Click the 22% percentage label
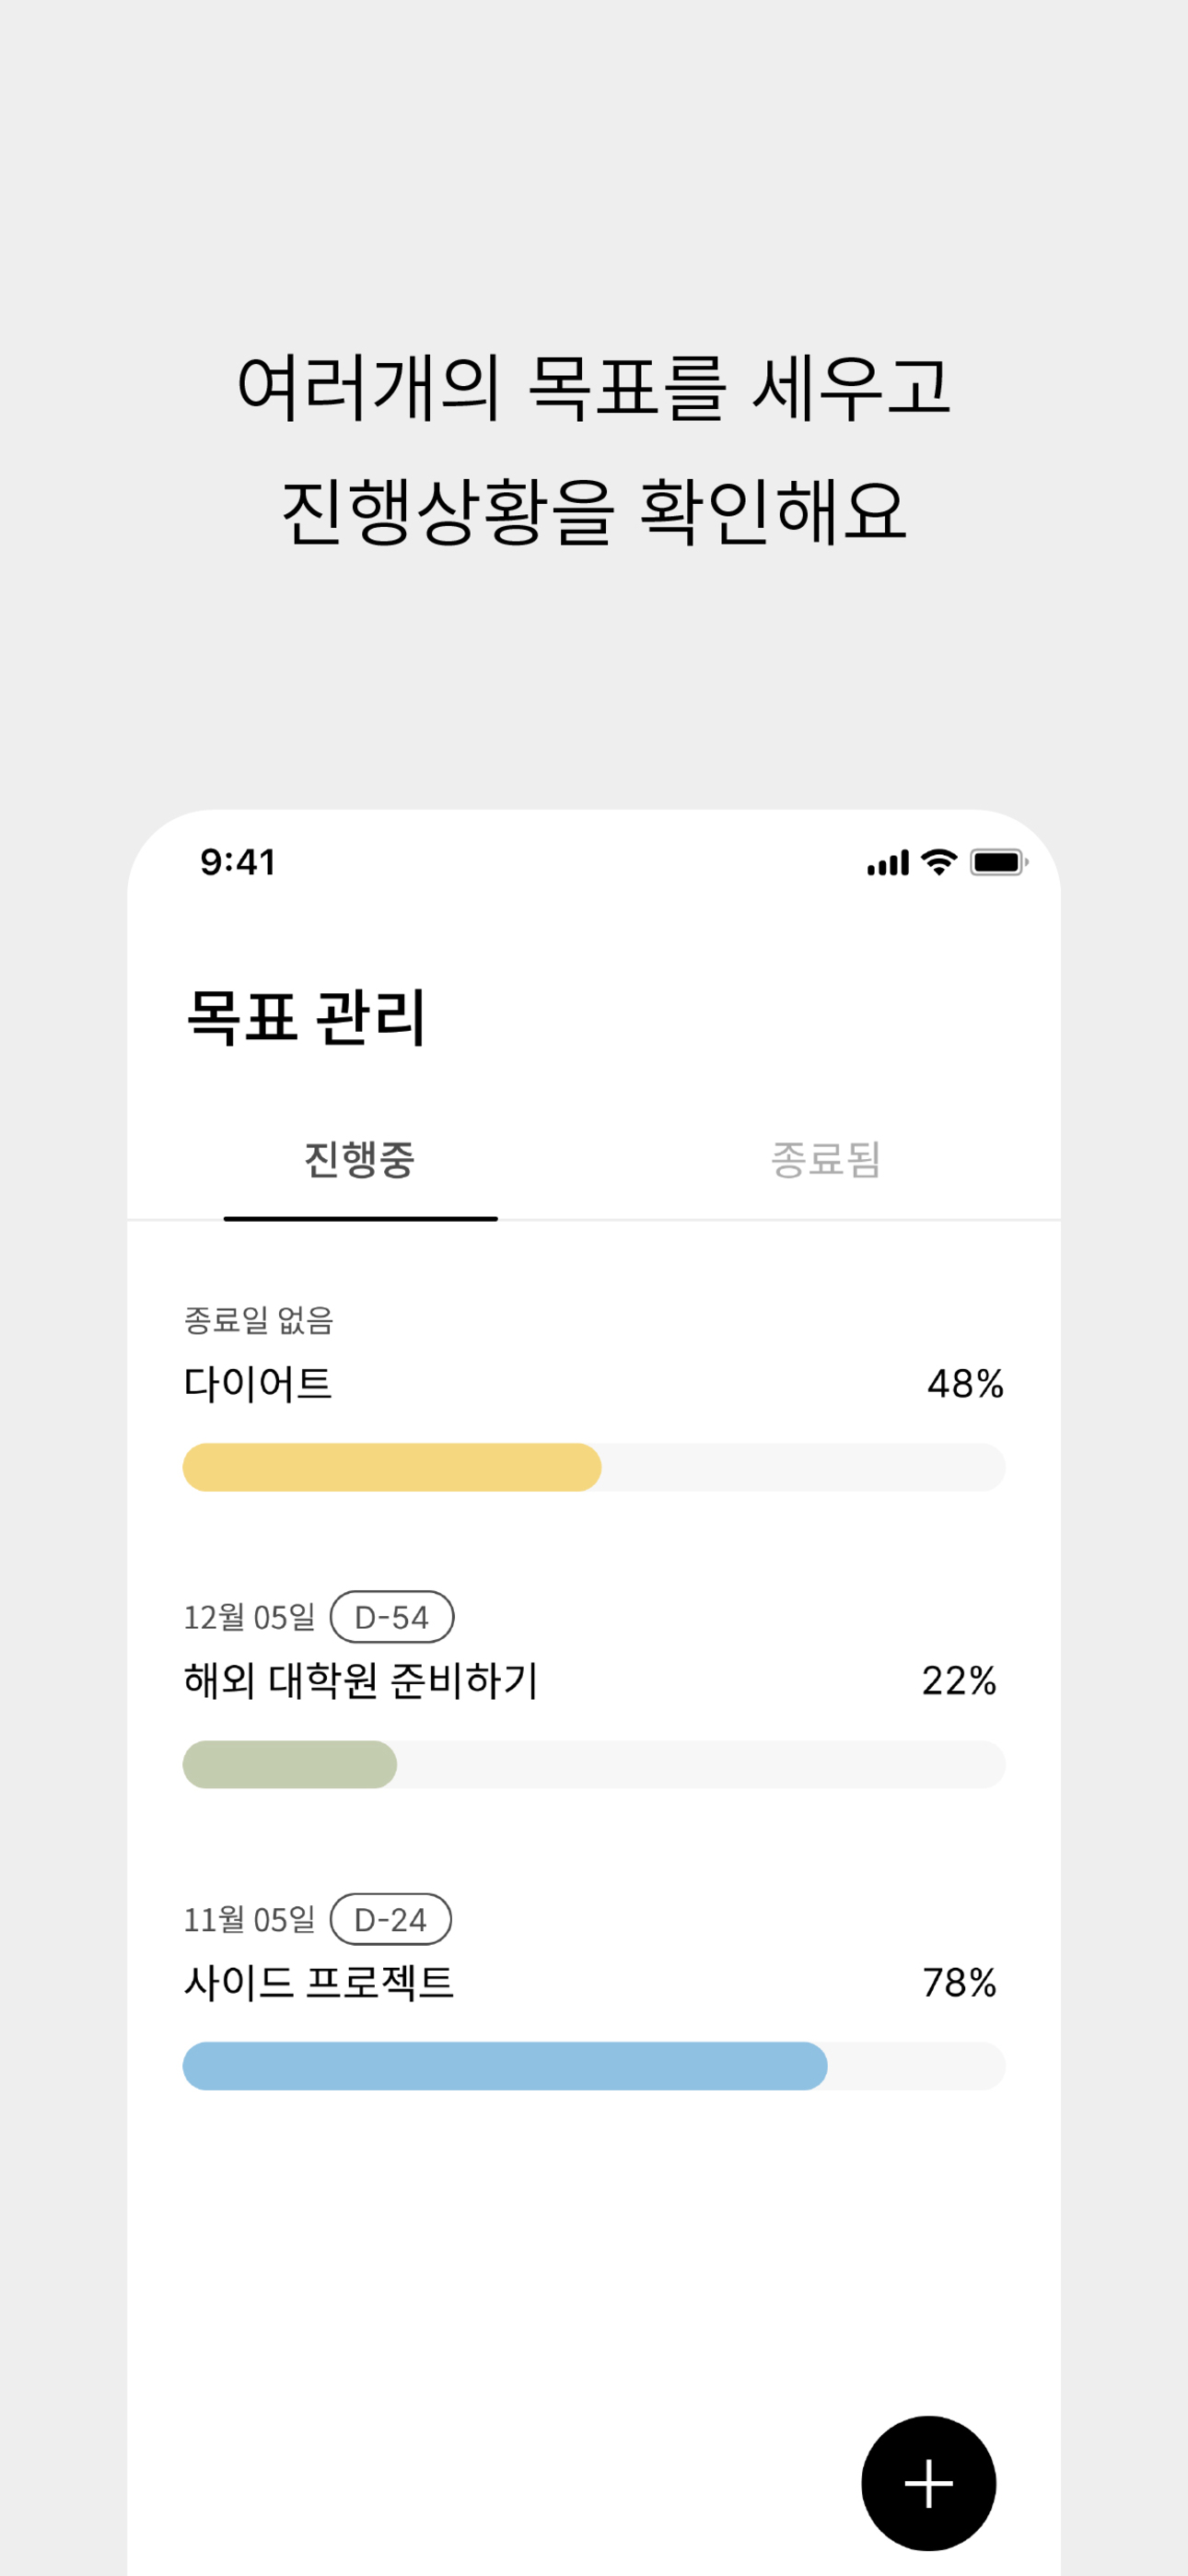 (x=959, y=1681)
